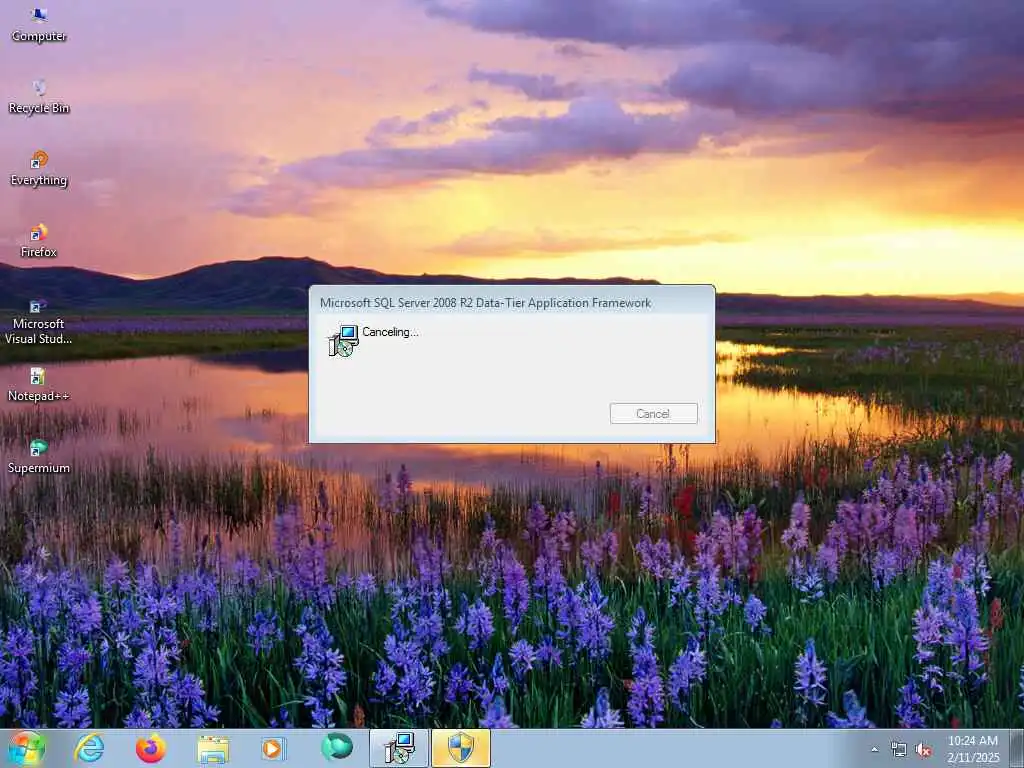
Task: Open the Computer desktop icon
Action: click(39, 25)
